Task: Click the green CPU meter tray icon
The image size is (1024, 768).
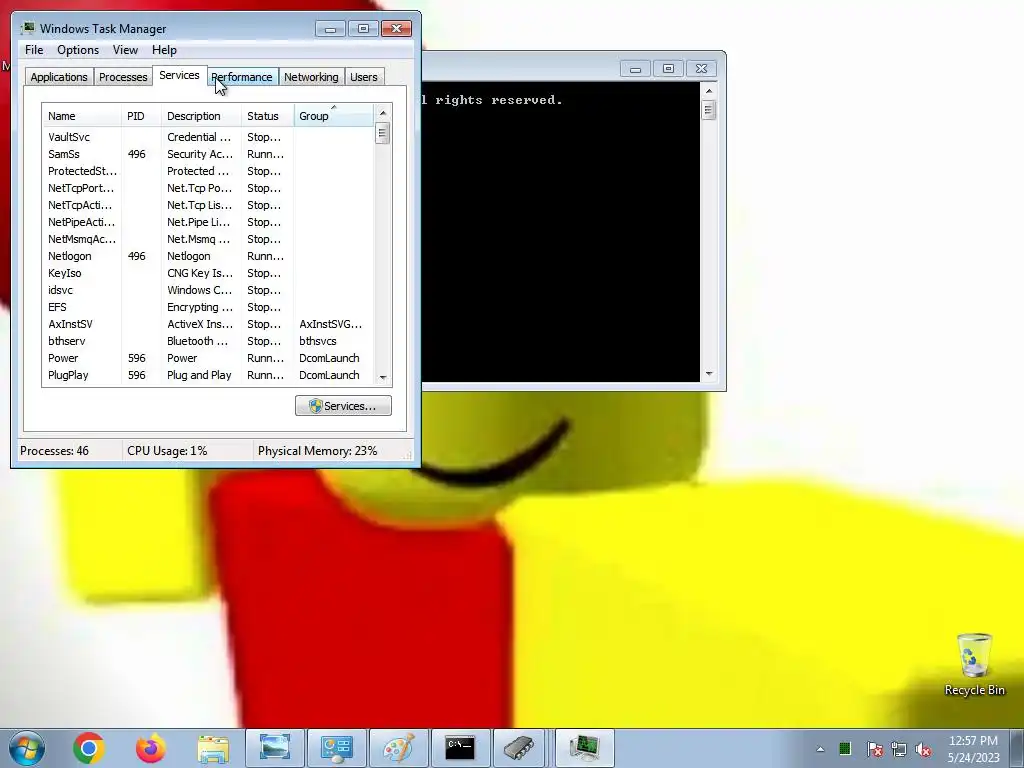Action: [845, 749]
